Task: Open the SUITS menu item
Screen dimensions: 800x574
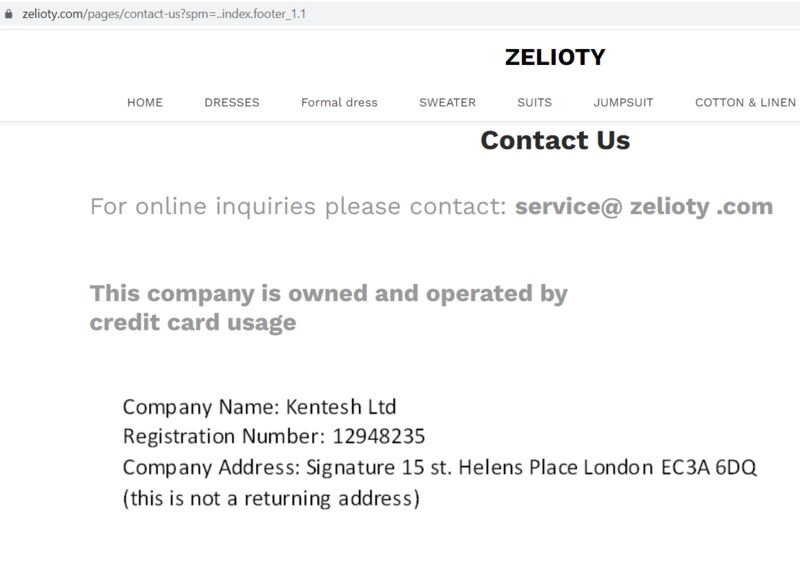Action: pos(534,103)
